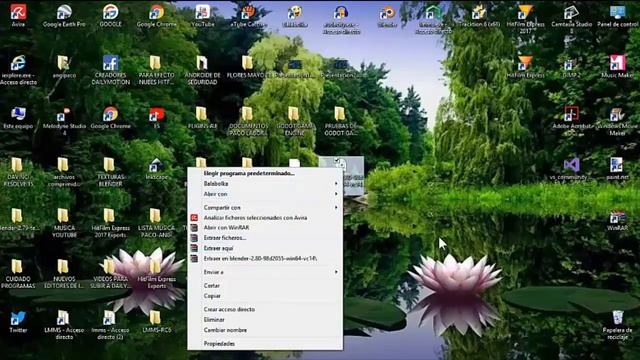The image size is (640, 360).
Task: Select the vs_community icon
Action: click(571, 169)
